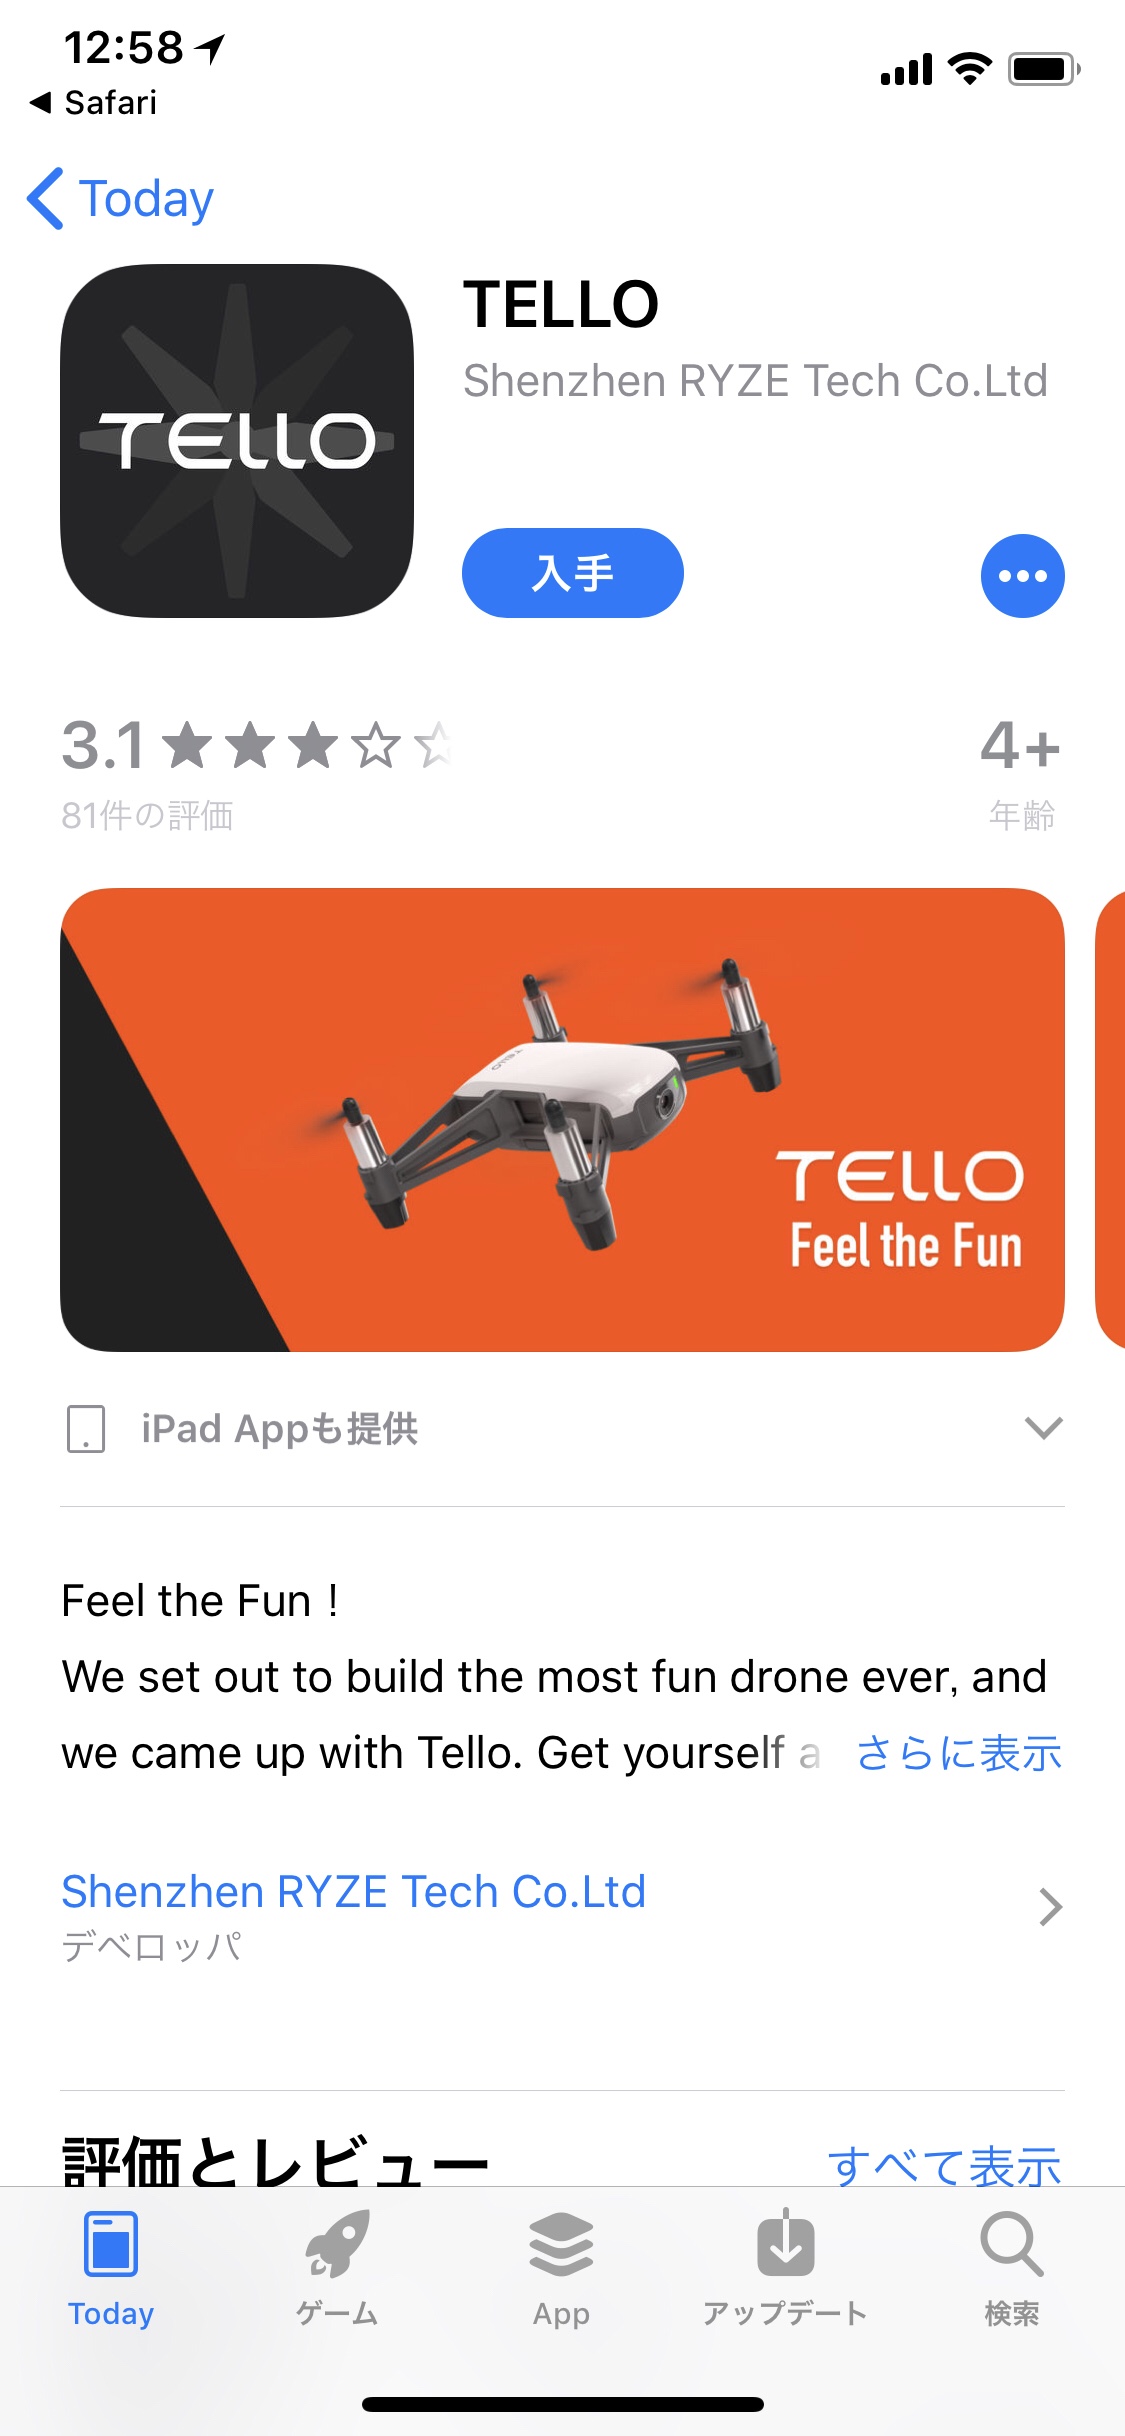Open the Shenzhen RYZE developer page chevron
Screen dimensions: 1125x2436
click(x=1049, y=1907)
